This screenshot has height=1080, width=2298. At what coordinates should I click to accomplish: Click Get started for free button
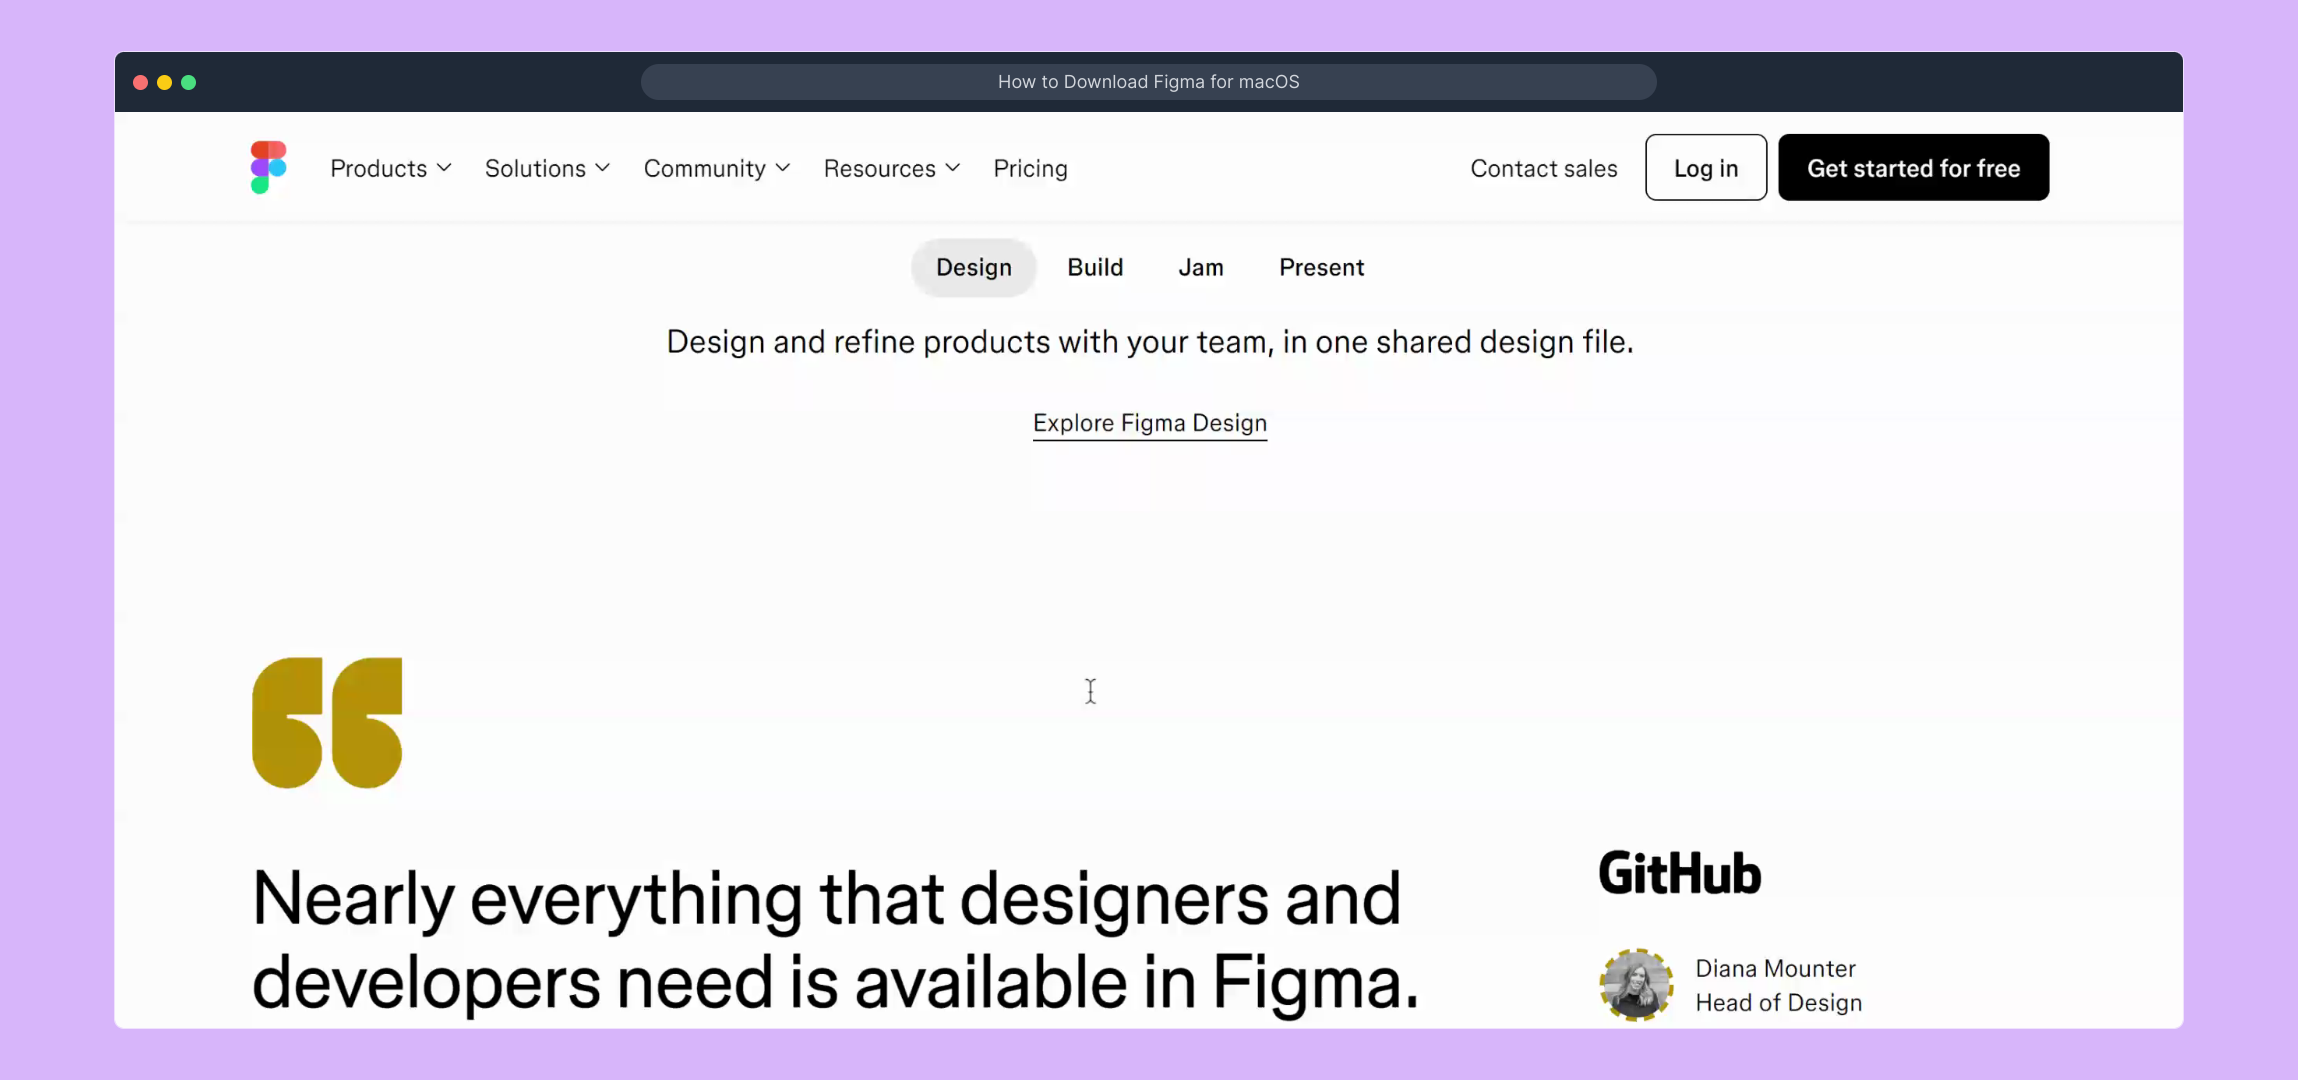click(x=1912, y=168)
